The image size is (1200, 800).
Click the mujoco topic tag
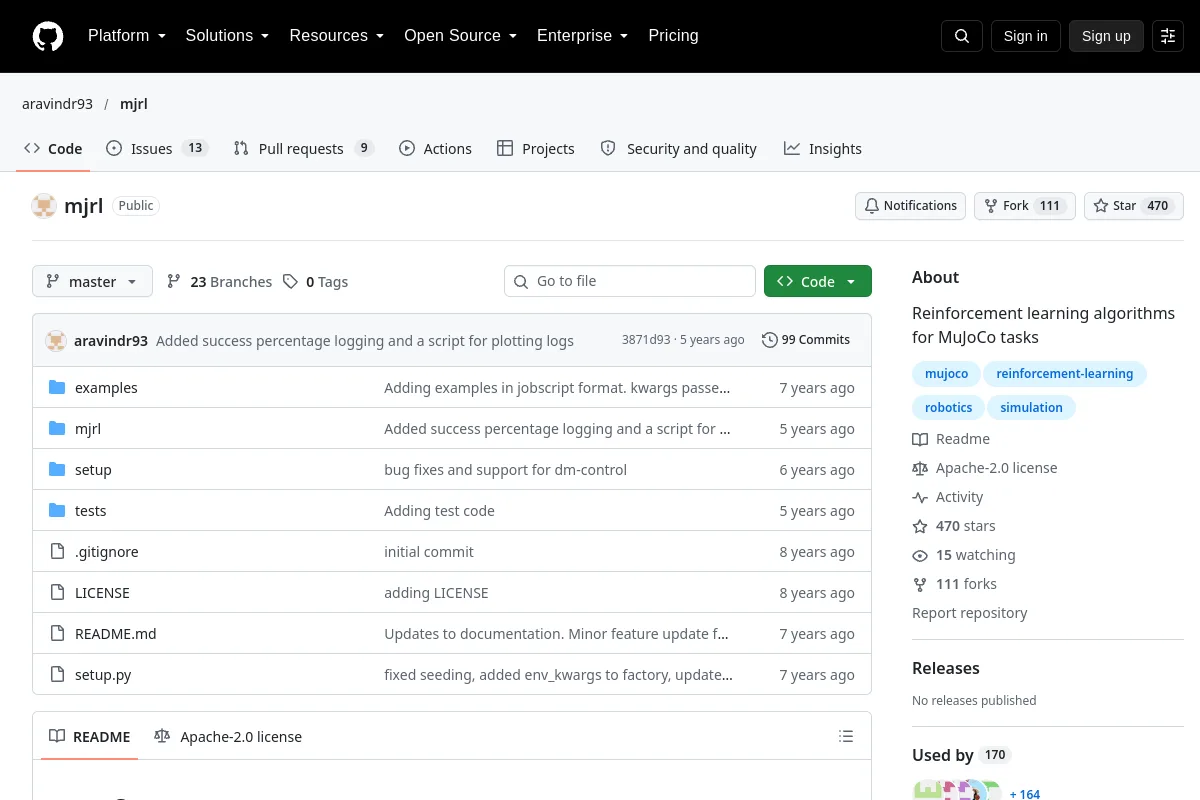tap(946, 374)
